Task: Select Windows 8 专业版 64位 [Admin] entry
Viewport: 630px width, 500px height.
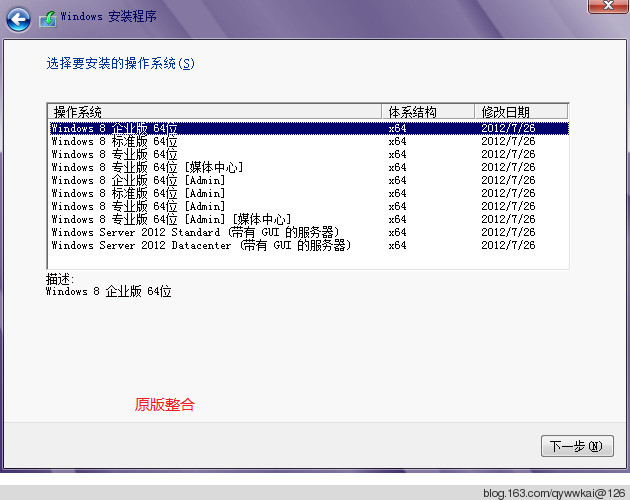Action: [309, 206]
